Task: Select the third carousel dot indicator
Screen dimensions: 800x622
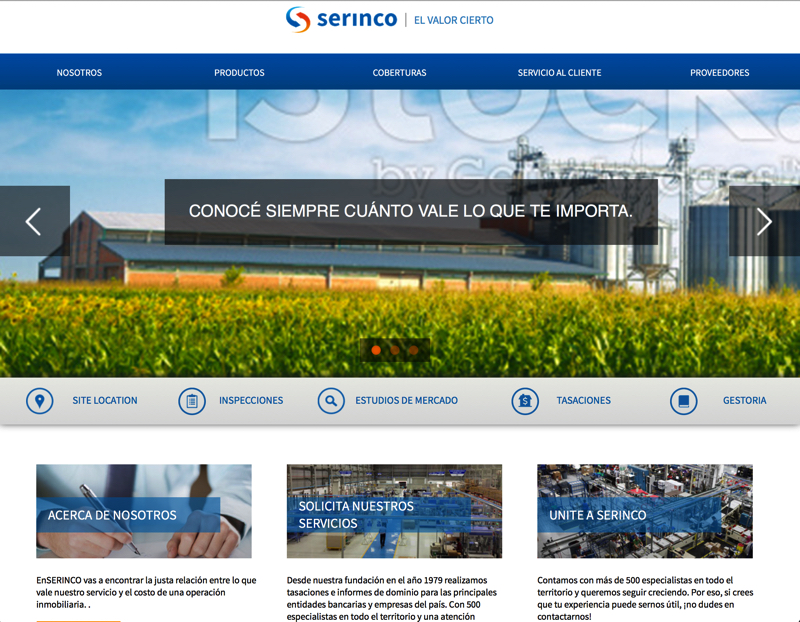Action: click(414, 350)
